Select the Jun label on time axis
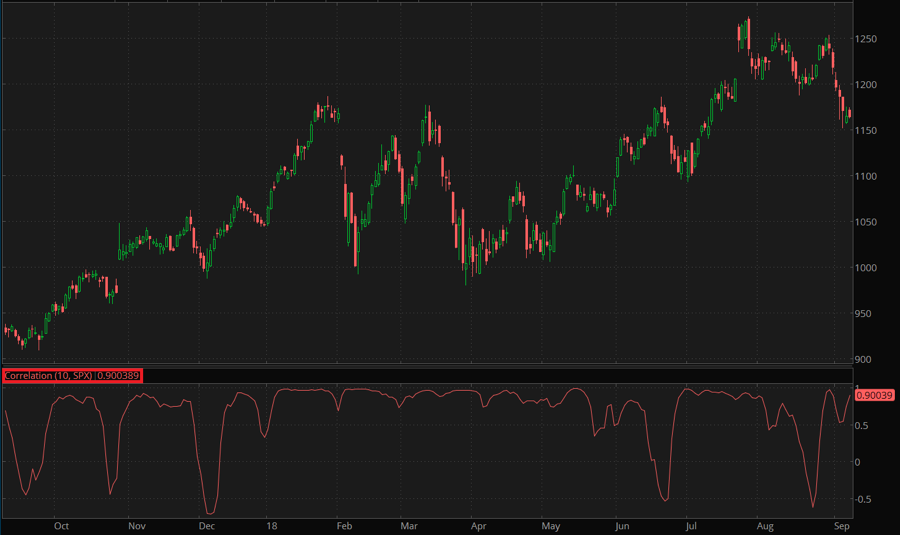Image resolution: width=900 pixels, height=535 pixels. 622,525
